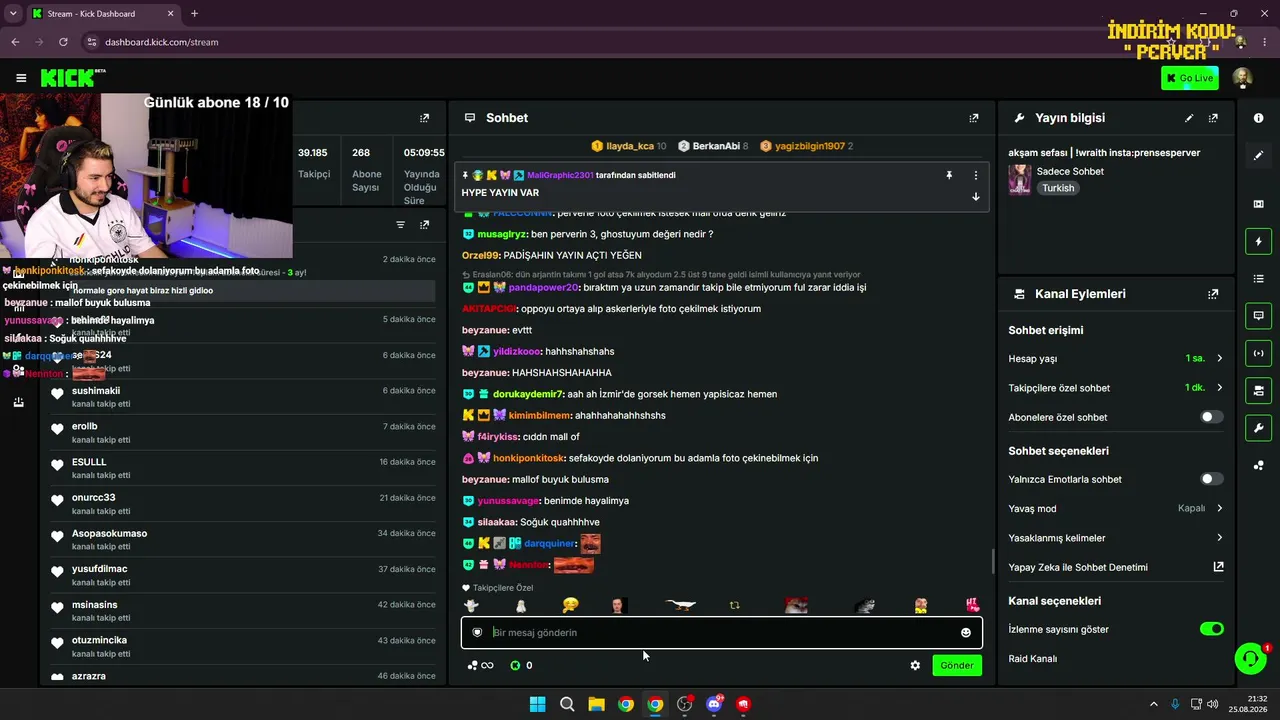This screenshot has width=1280, height=720.
Task: Focus the Bir mesaj gönderin input
Action: (x=721, y=633)
